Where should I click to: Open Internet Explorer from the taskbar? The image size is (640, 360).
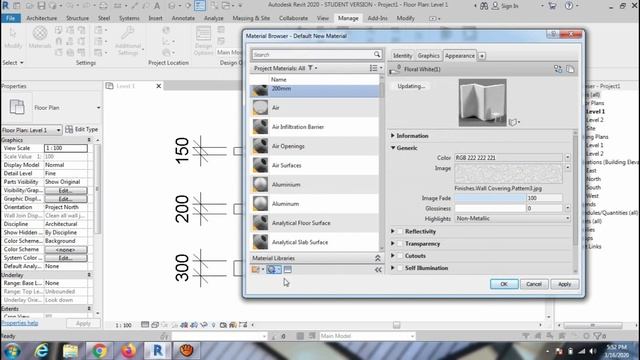(41, 351)
